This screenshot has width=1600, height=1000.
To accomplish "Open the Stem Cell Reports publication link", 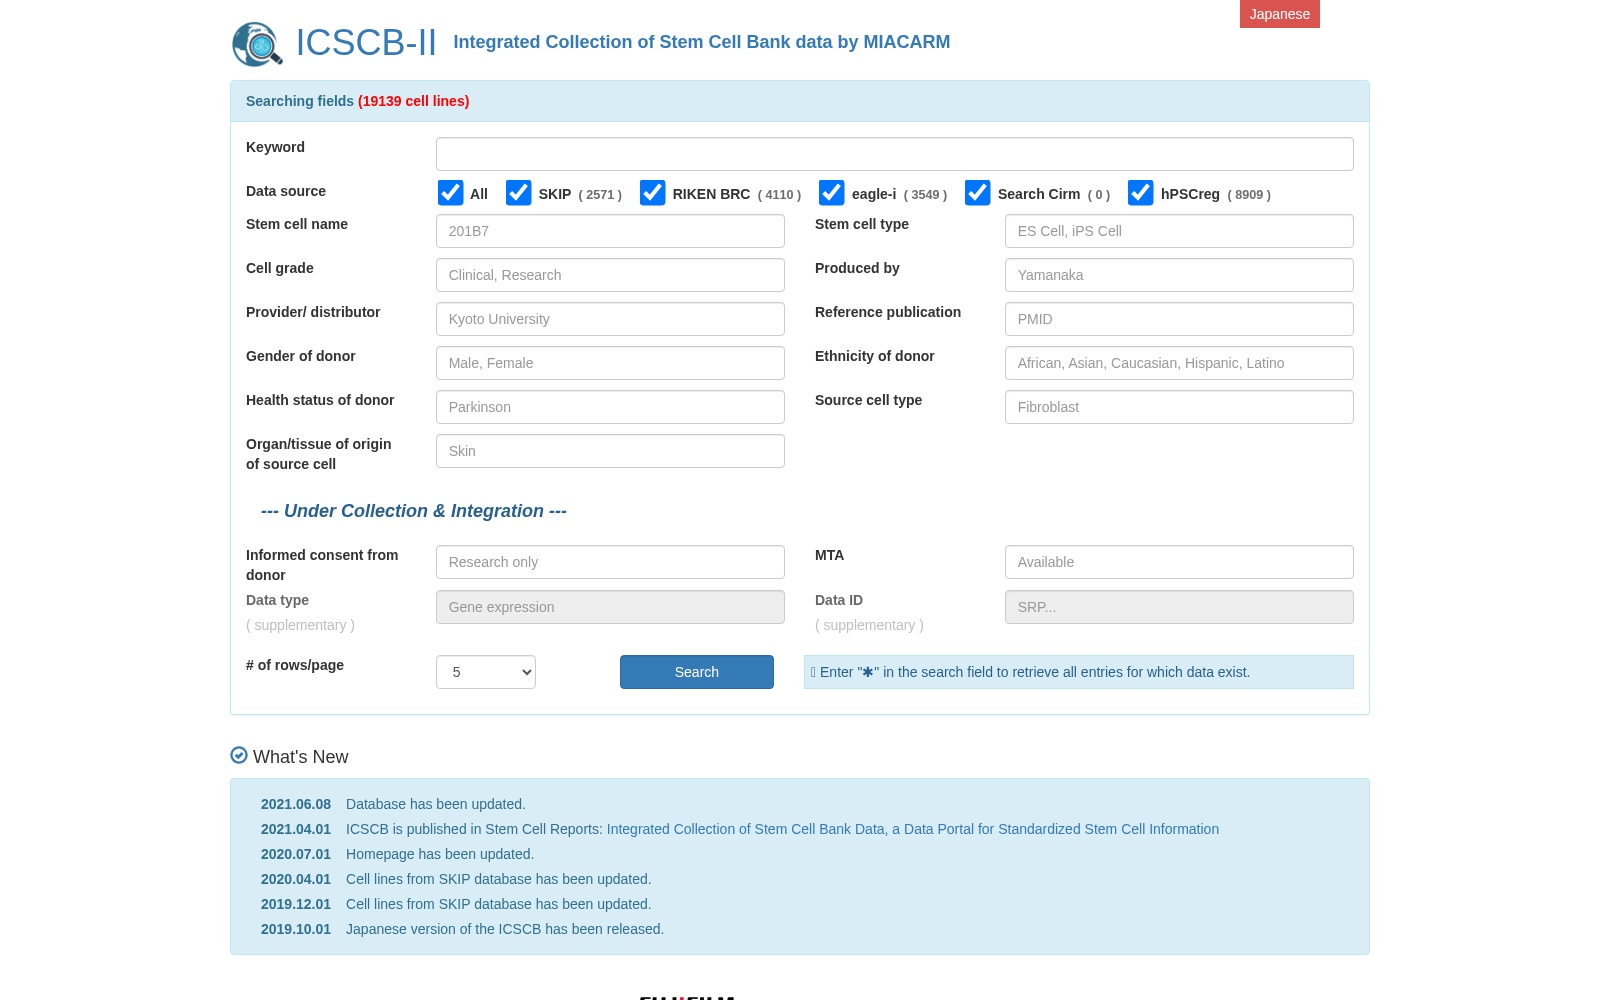I will tap(913, 829).
